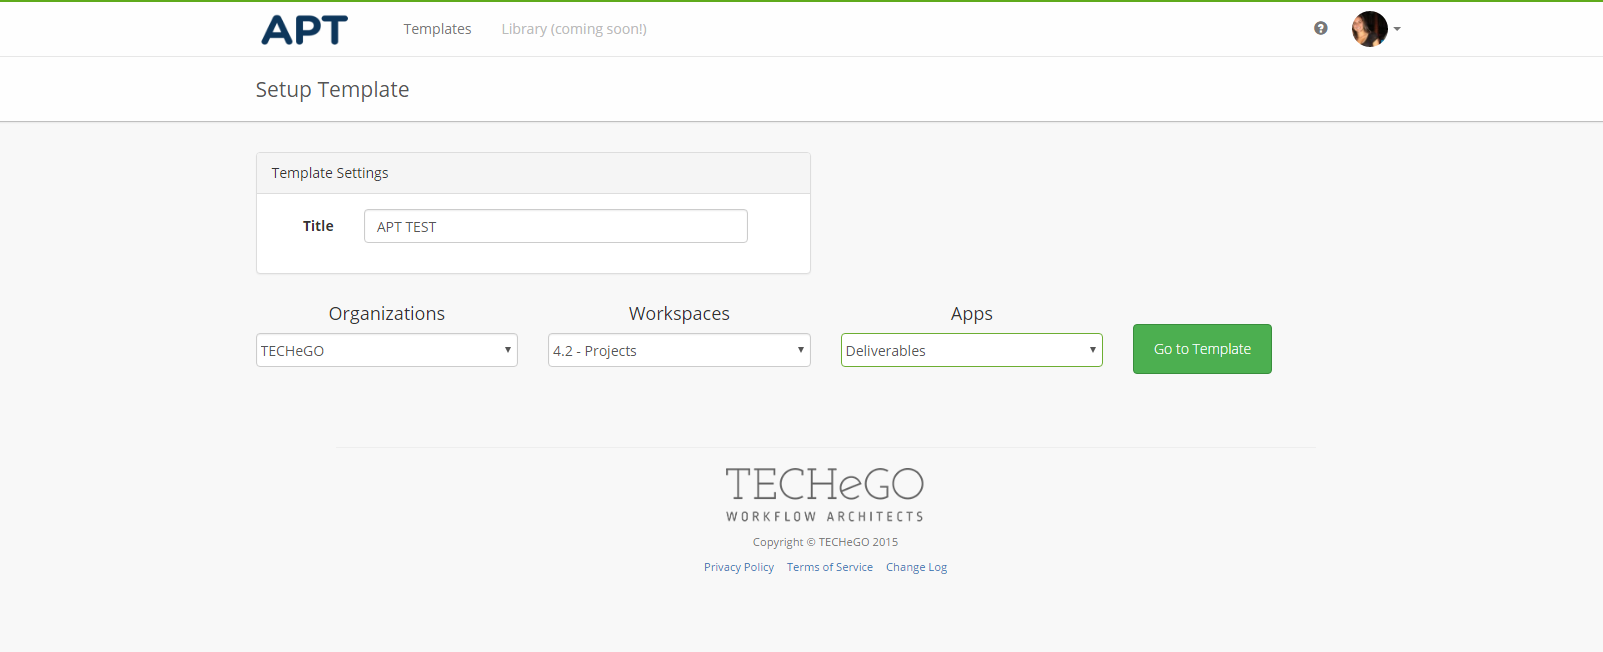1603x652 pixels.
Task: Click the Organizations column heading
Action: click(x=387, y=314)
